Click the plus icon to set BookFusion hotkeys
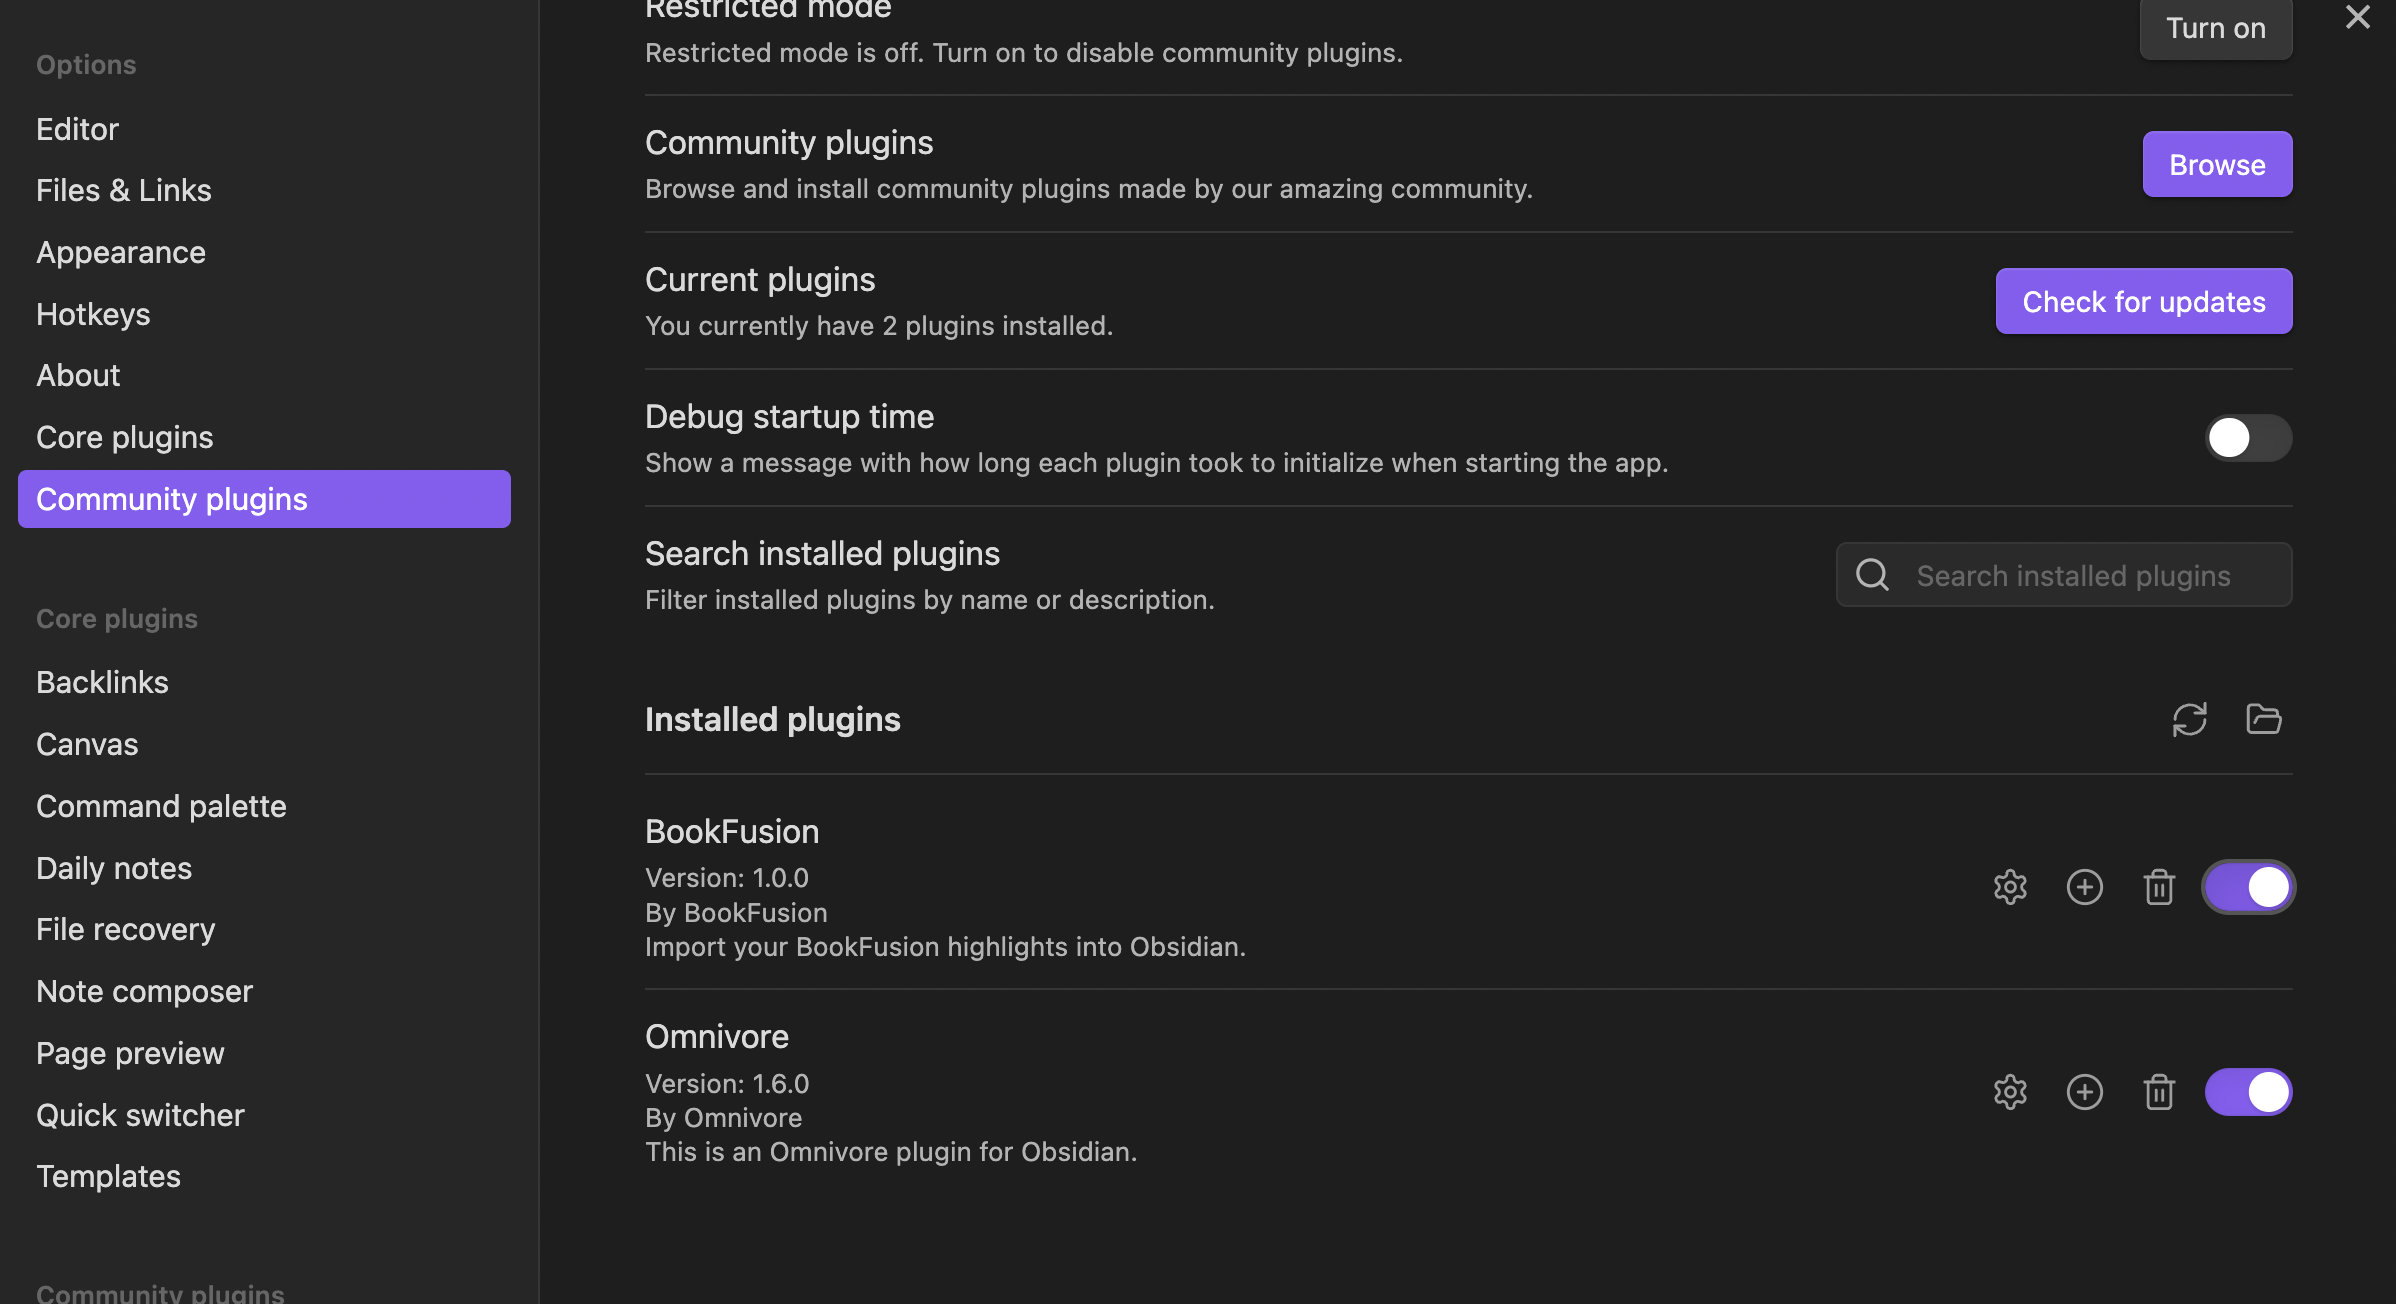 tap(2084, 887)
